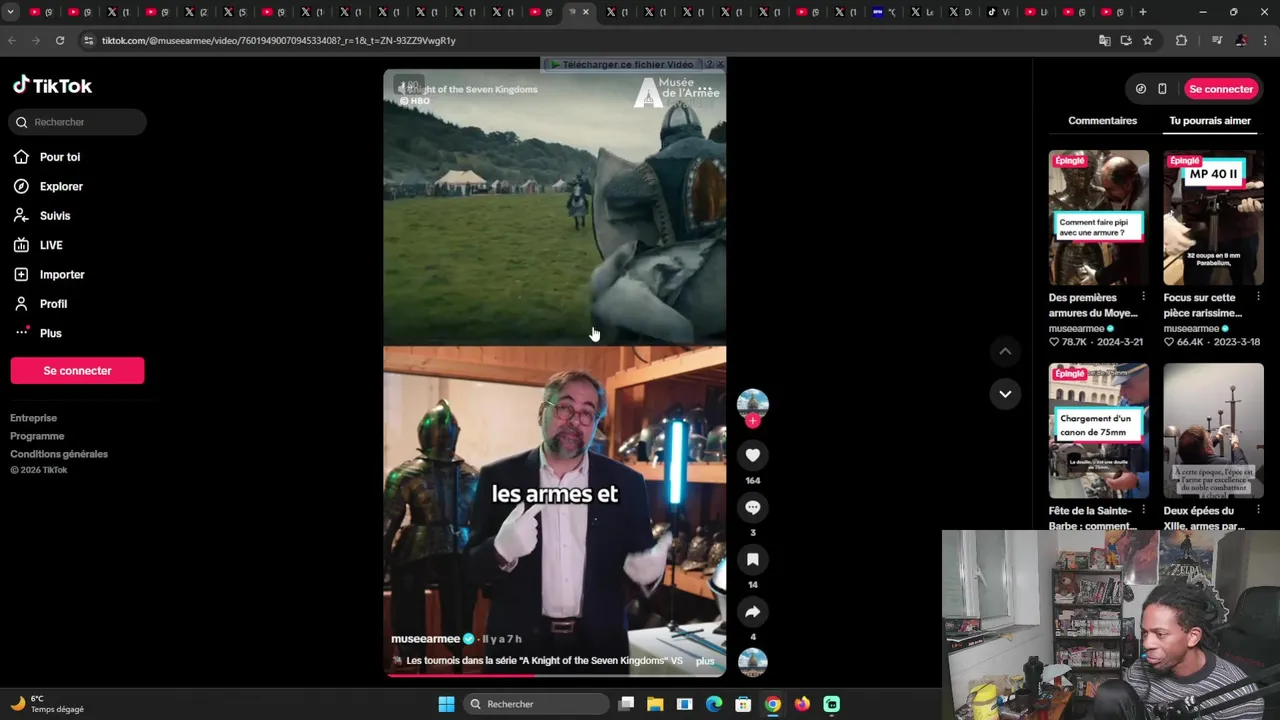The height and width of the screenshot is (720, 1280).
Task: Click the taskbar Rechercher search box
Action: 537,704
